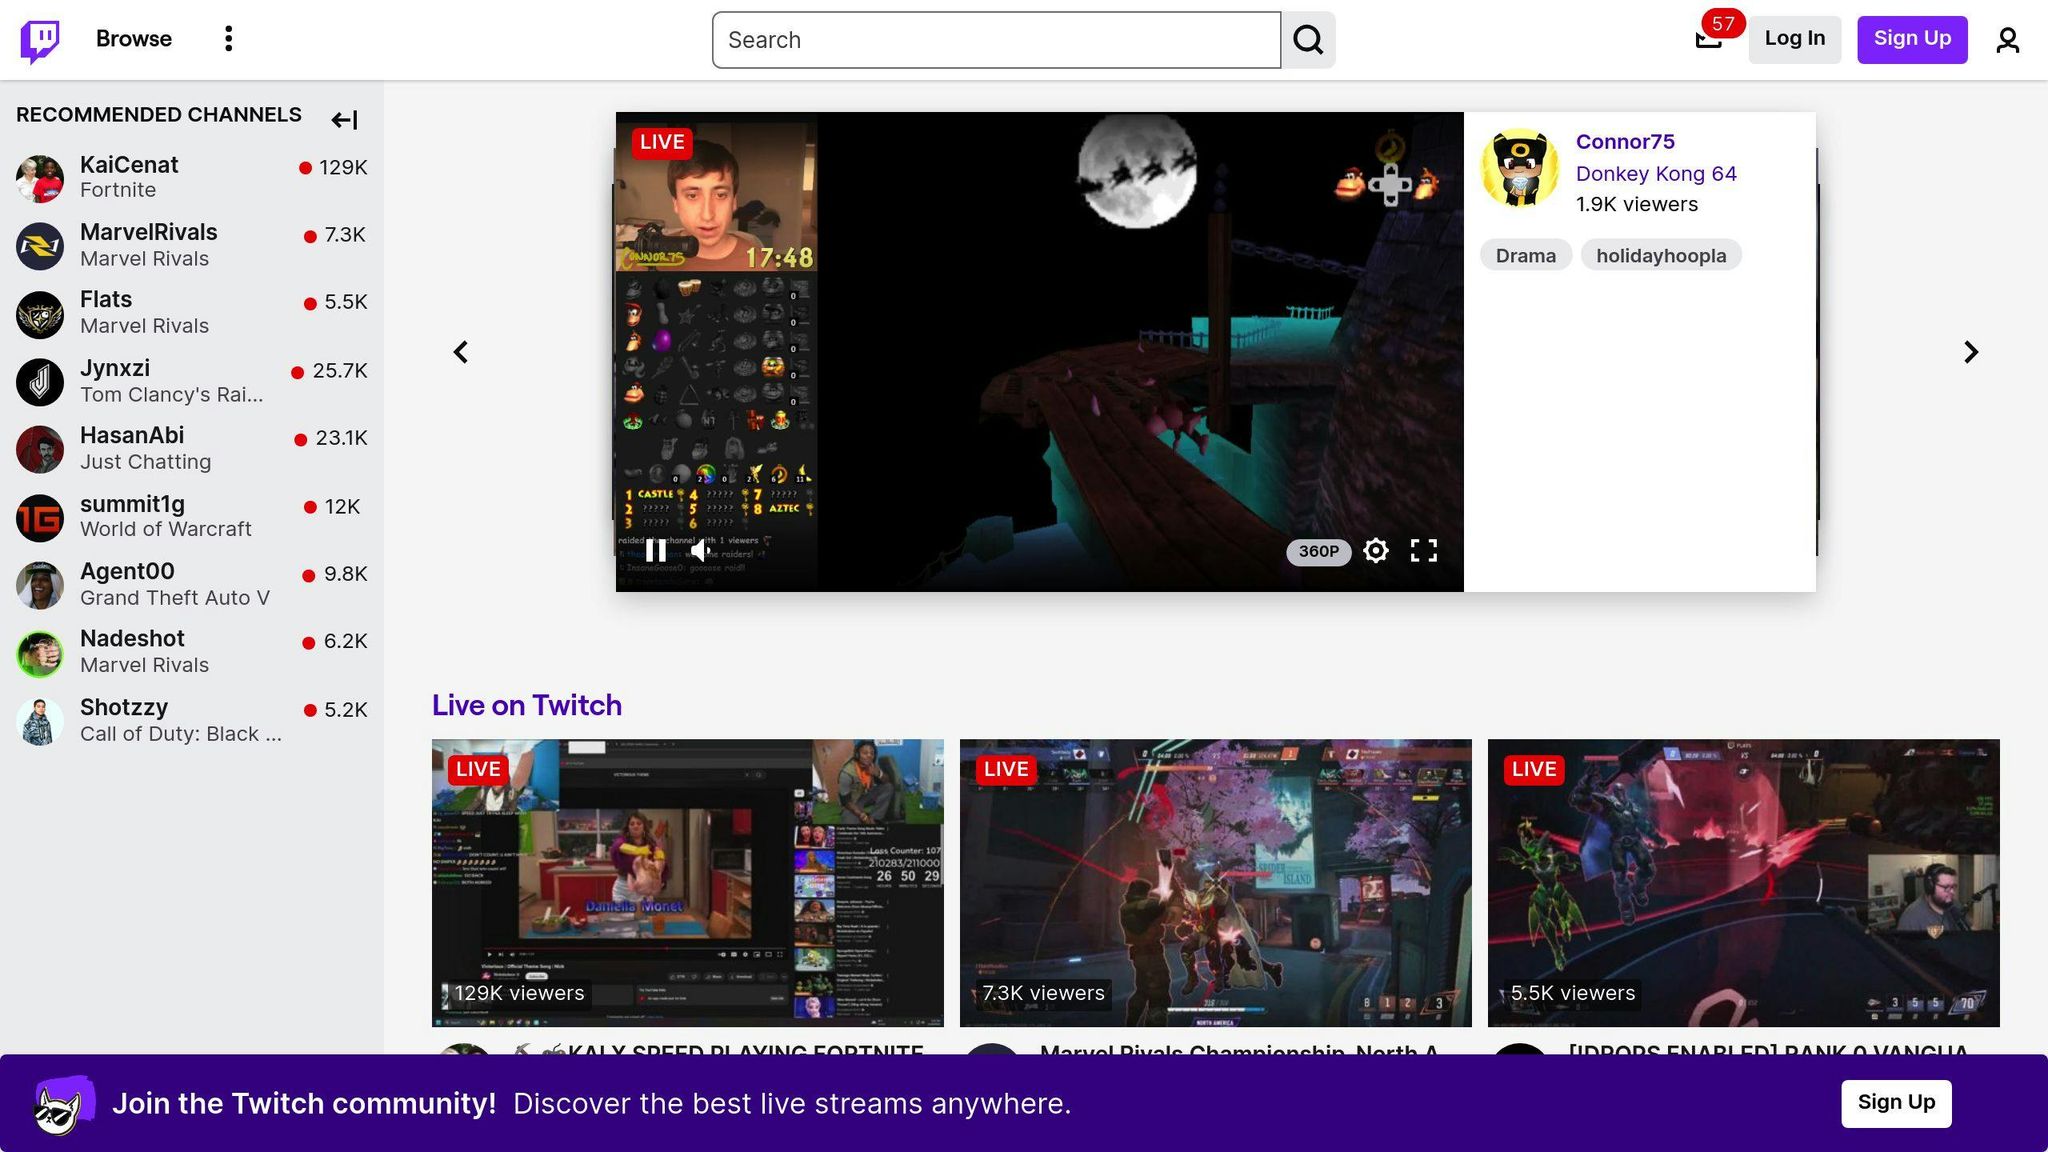
Task: Click Jynxzi in recommended channels
Action: tap(192, 382)
